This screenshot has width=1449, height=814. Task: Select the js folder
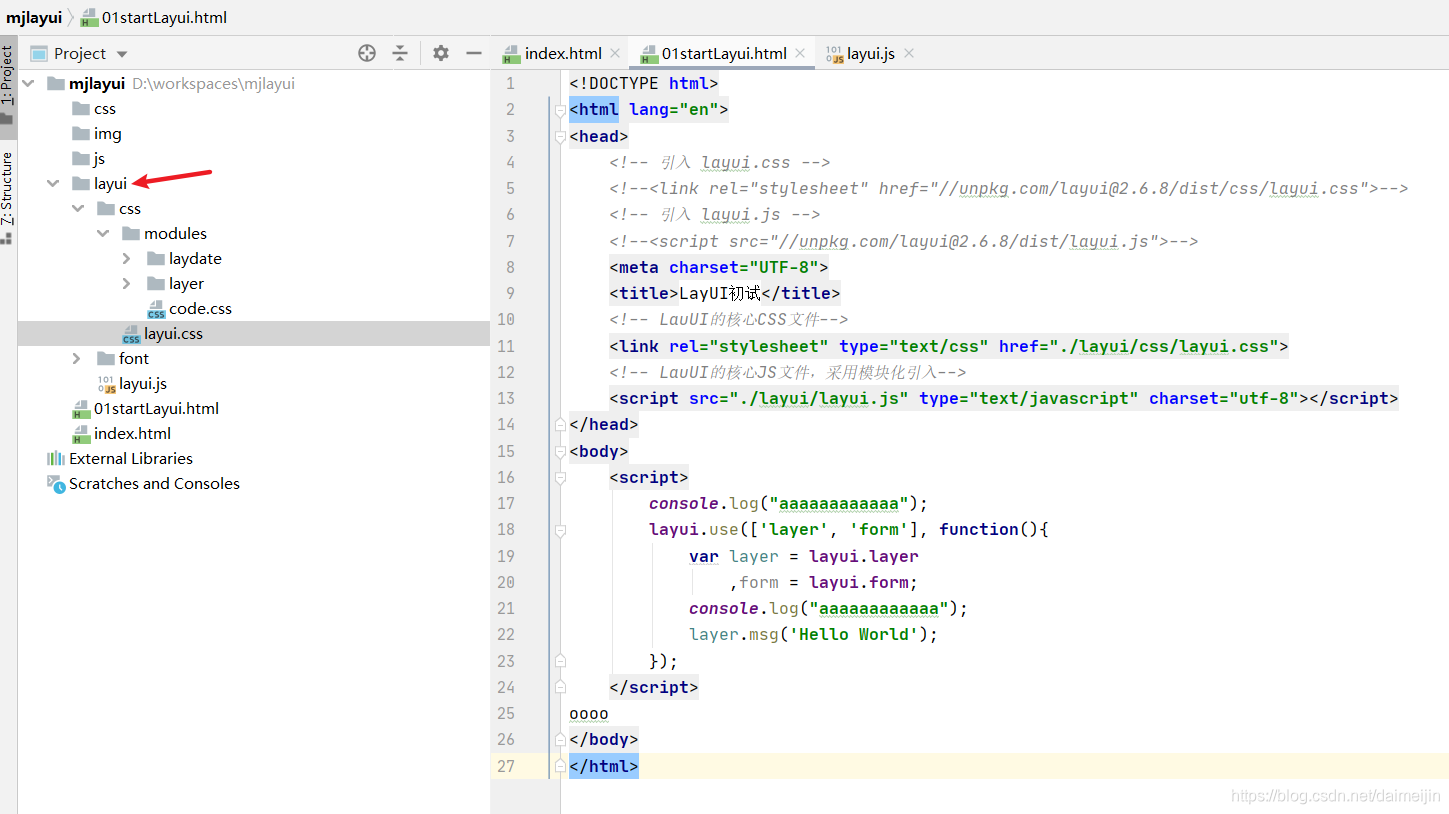click(x=99, y=159)
